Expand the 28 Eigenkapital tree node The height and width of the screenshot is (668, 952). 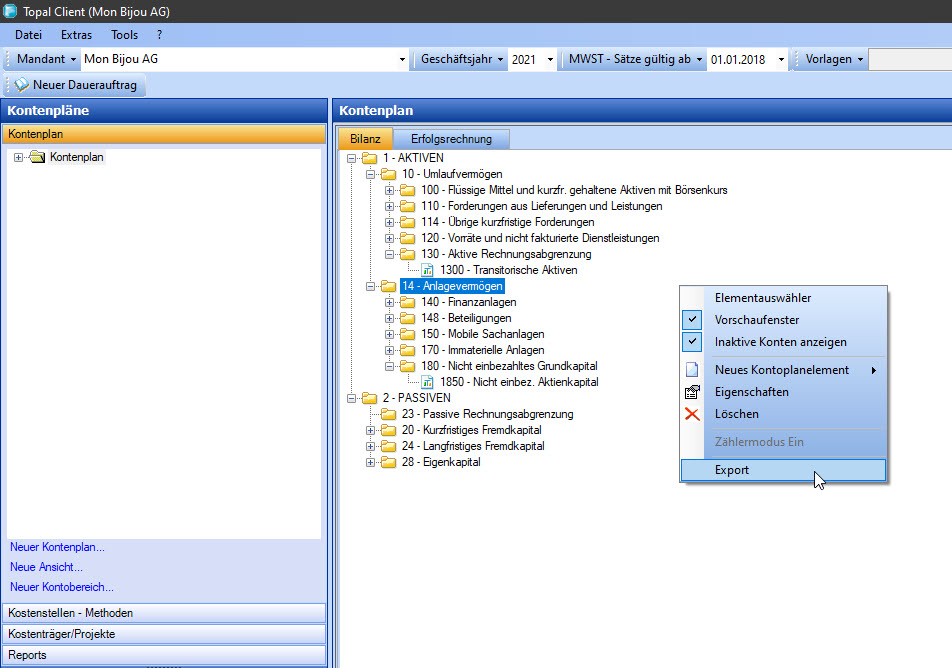[371, 462]
